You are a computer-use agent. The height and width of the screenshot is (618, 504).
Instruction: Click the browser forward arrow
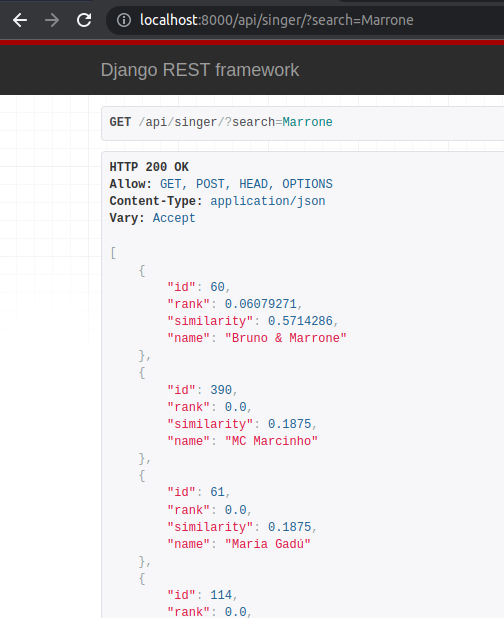point(52,20)
